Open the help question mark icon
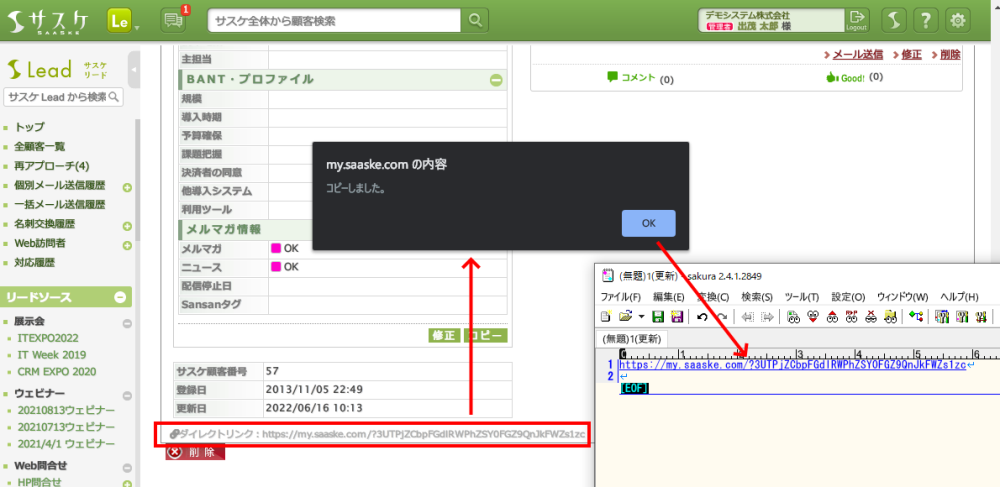The image size is (1000, 487). (x=926, y=20)
